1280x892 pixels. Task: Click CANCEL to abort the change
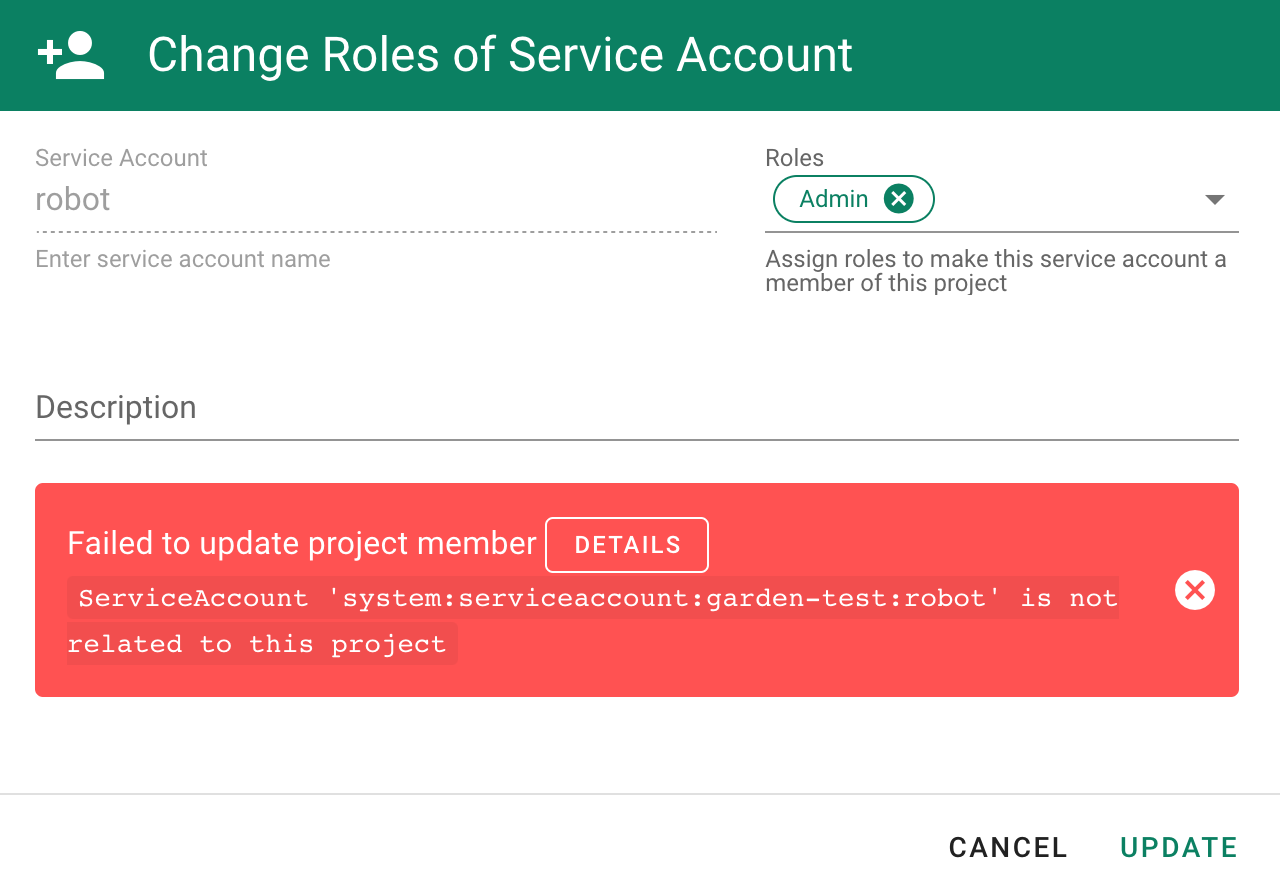pos(1007,847)
